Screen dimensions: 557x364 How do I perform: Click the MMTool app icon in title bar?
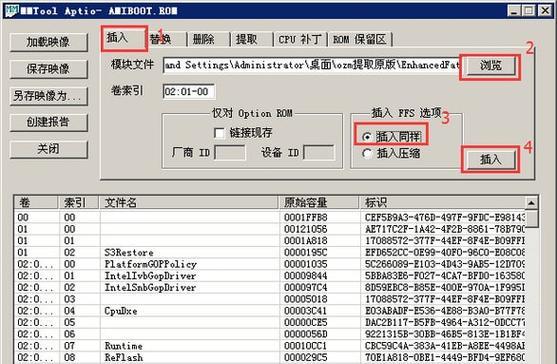coord(11,10)
